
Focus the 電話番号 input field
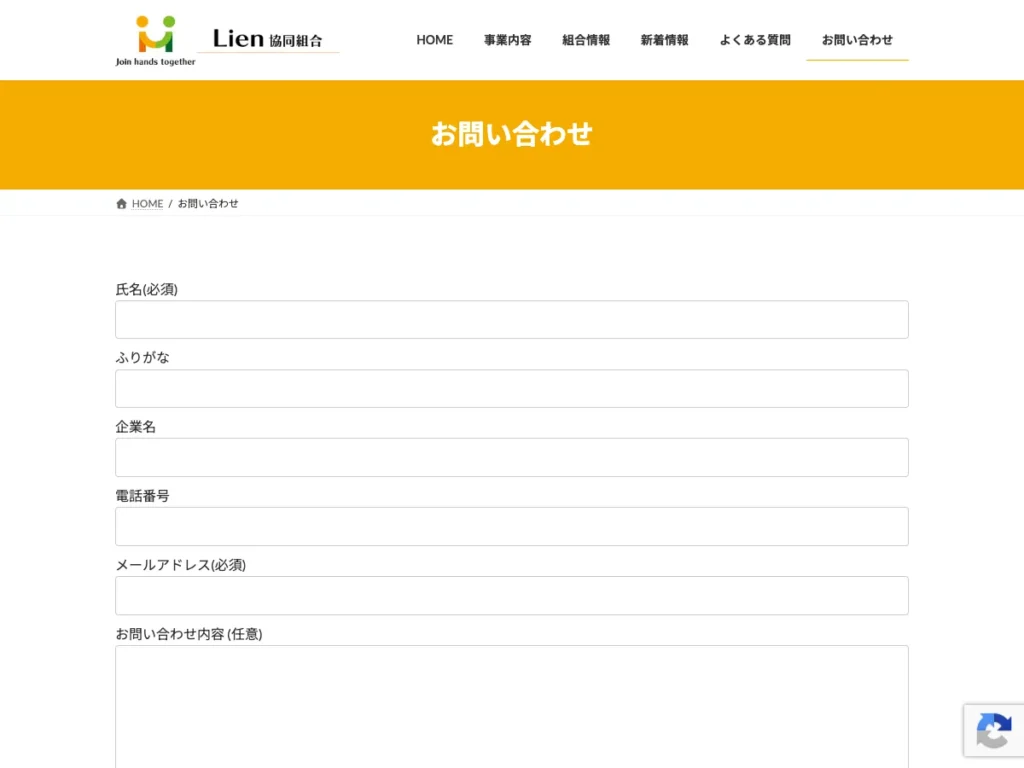pyautogui.click(x=511, y=526)
